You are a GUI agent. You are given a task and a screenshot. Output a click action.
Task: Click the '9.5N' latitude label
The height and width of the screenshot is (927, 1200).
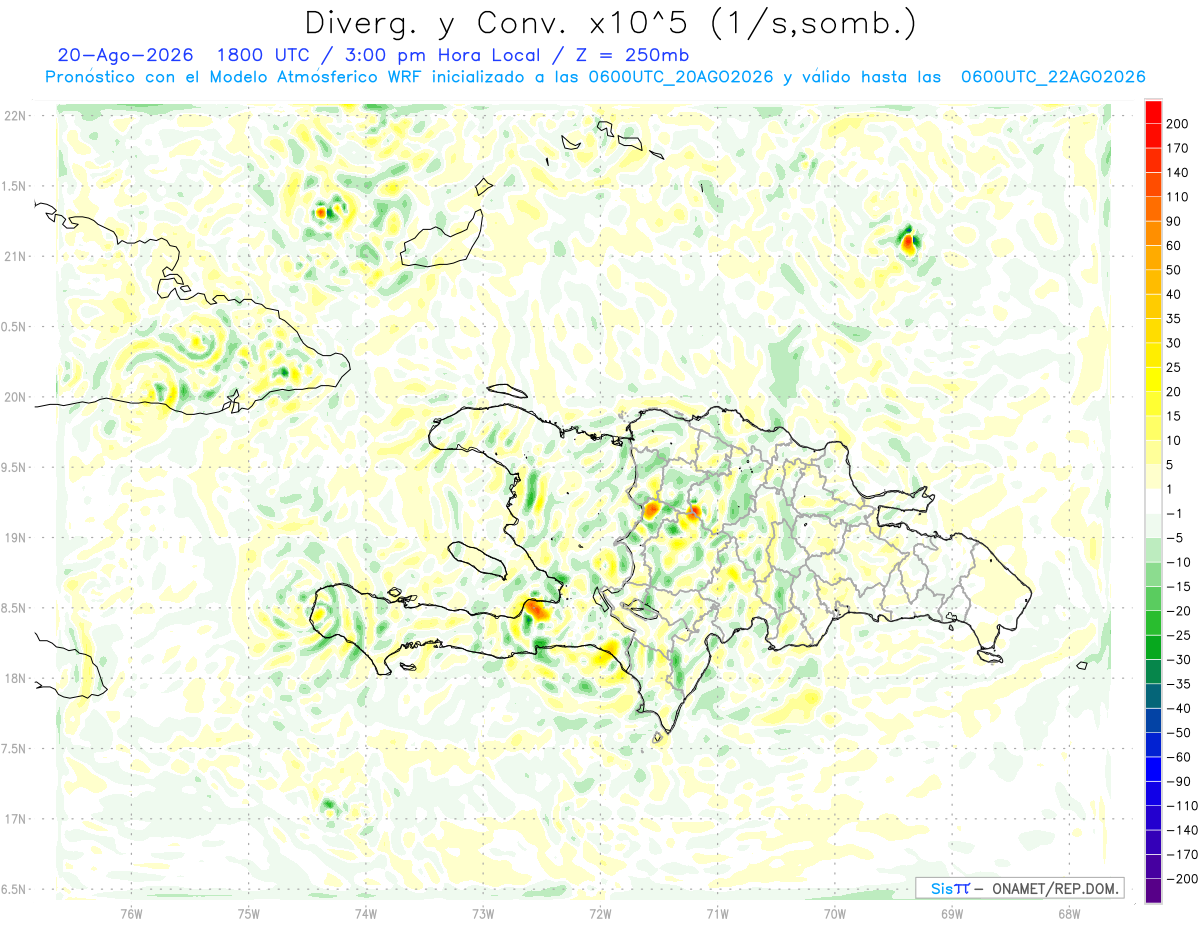point(14,467)
